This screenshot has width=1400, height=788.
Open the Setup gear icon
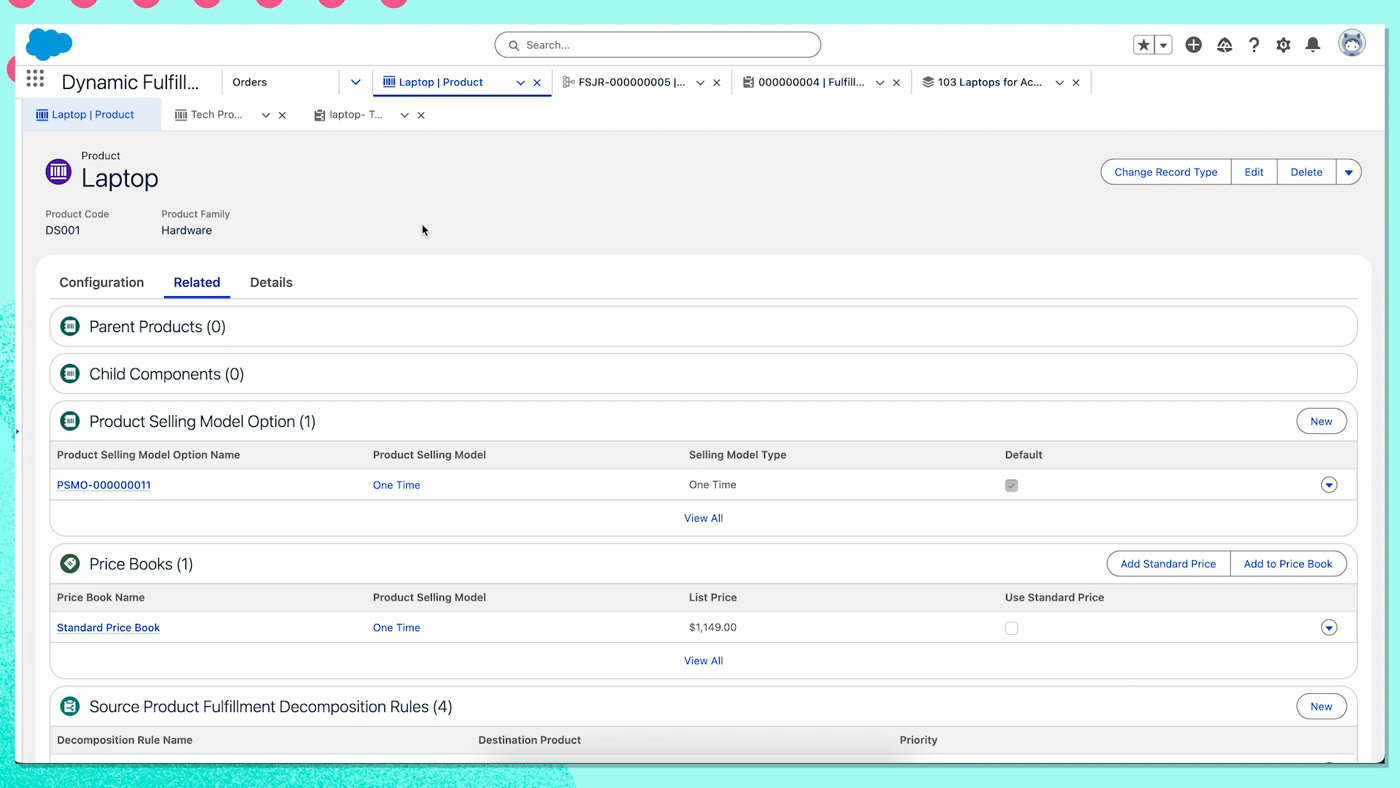pos(1283,45)
